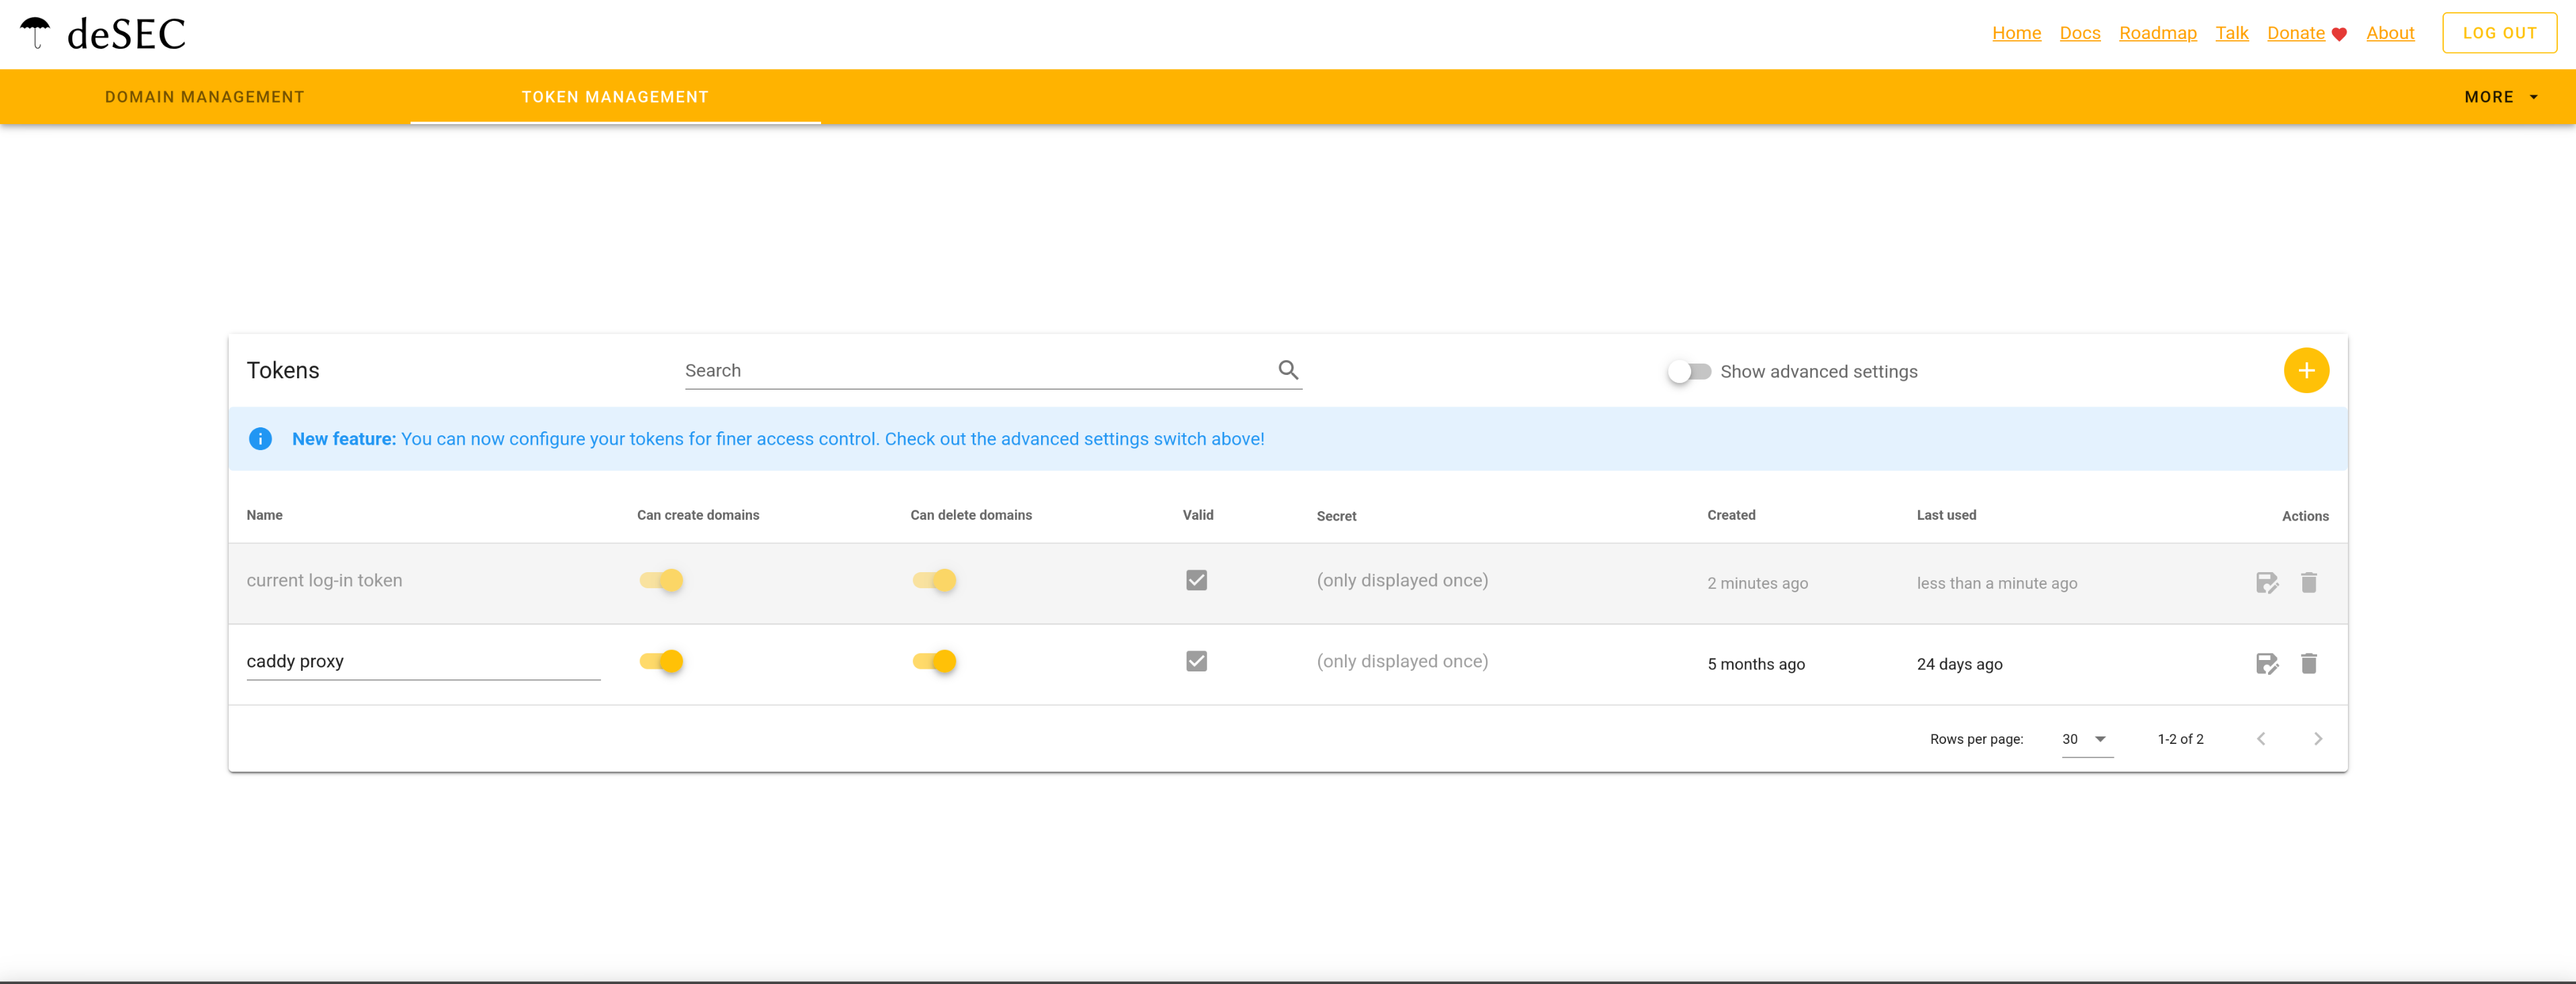Select the Token Management tab
The image size is (2576, 984).
click(x=614, y=97)
